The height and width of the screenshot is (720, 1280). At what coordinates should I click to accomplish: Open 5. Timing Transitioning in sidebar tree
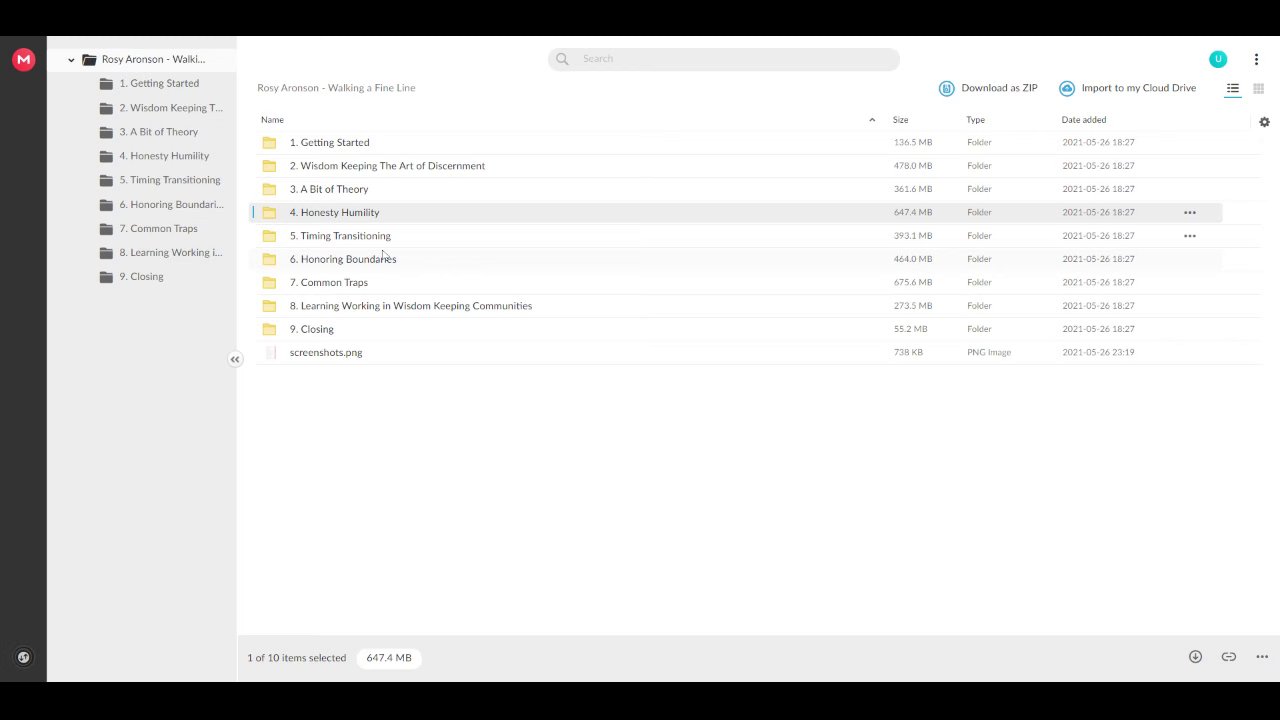[160, 180]
